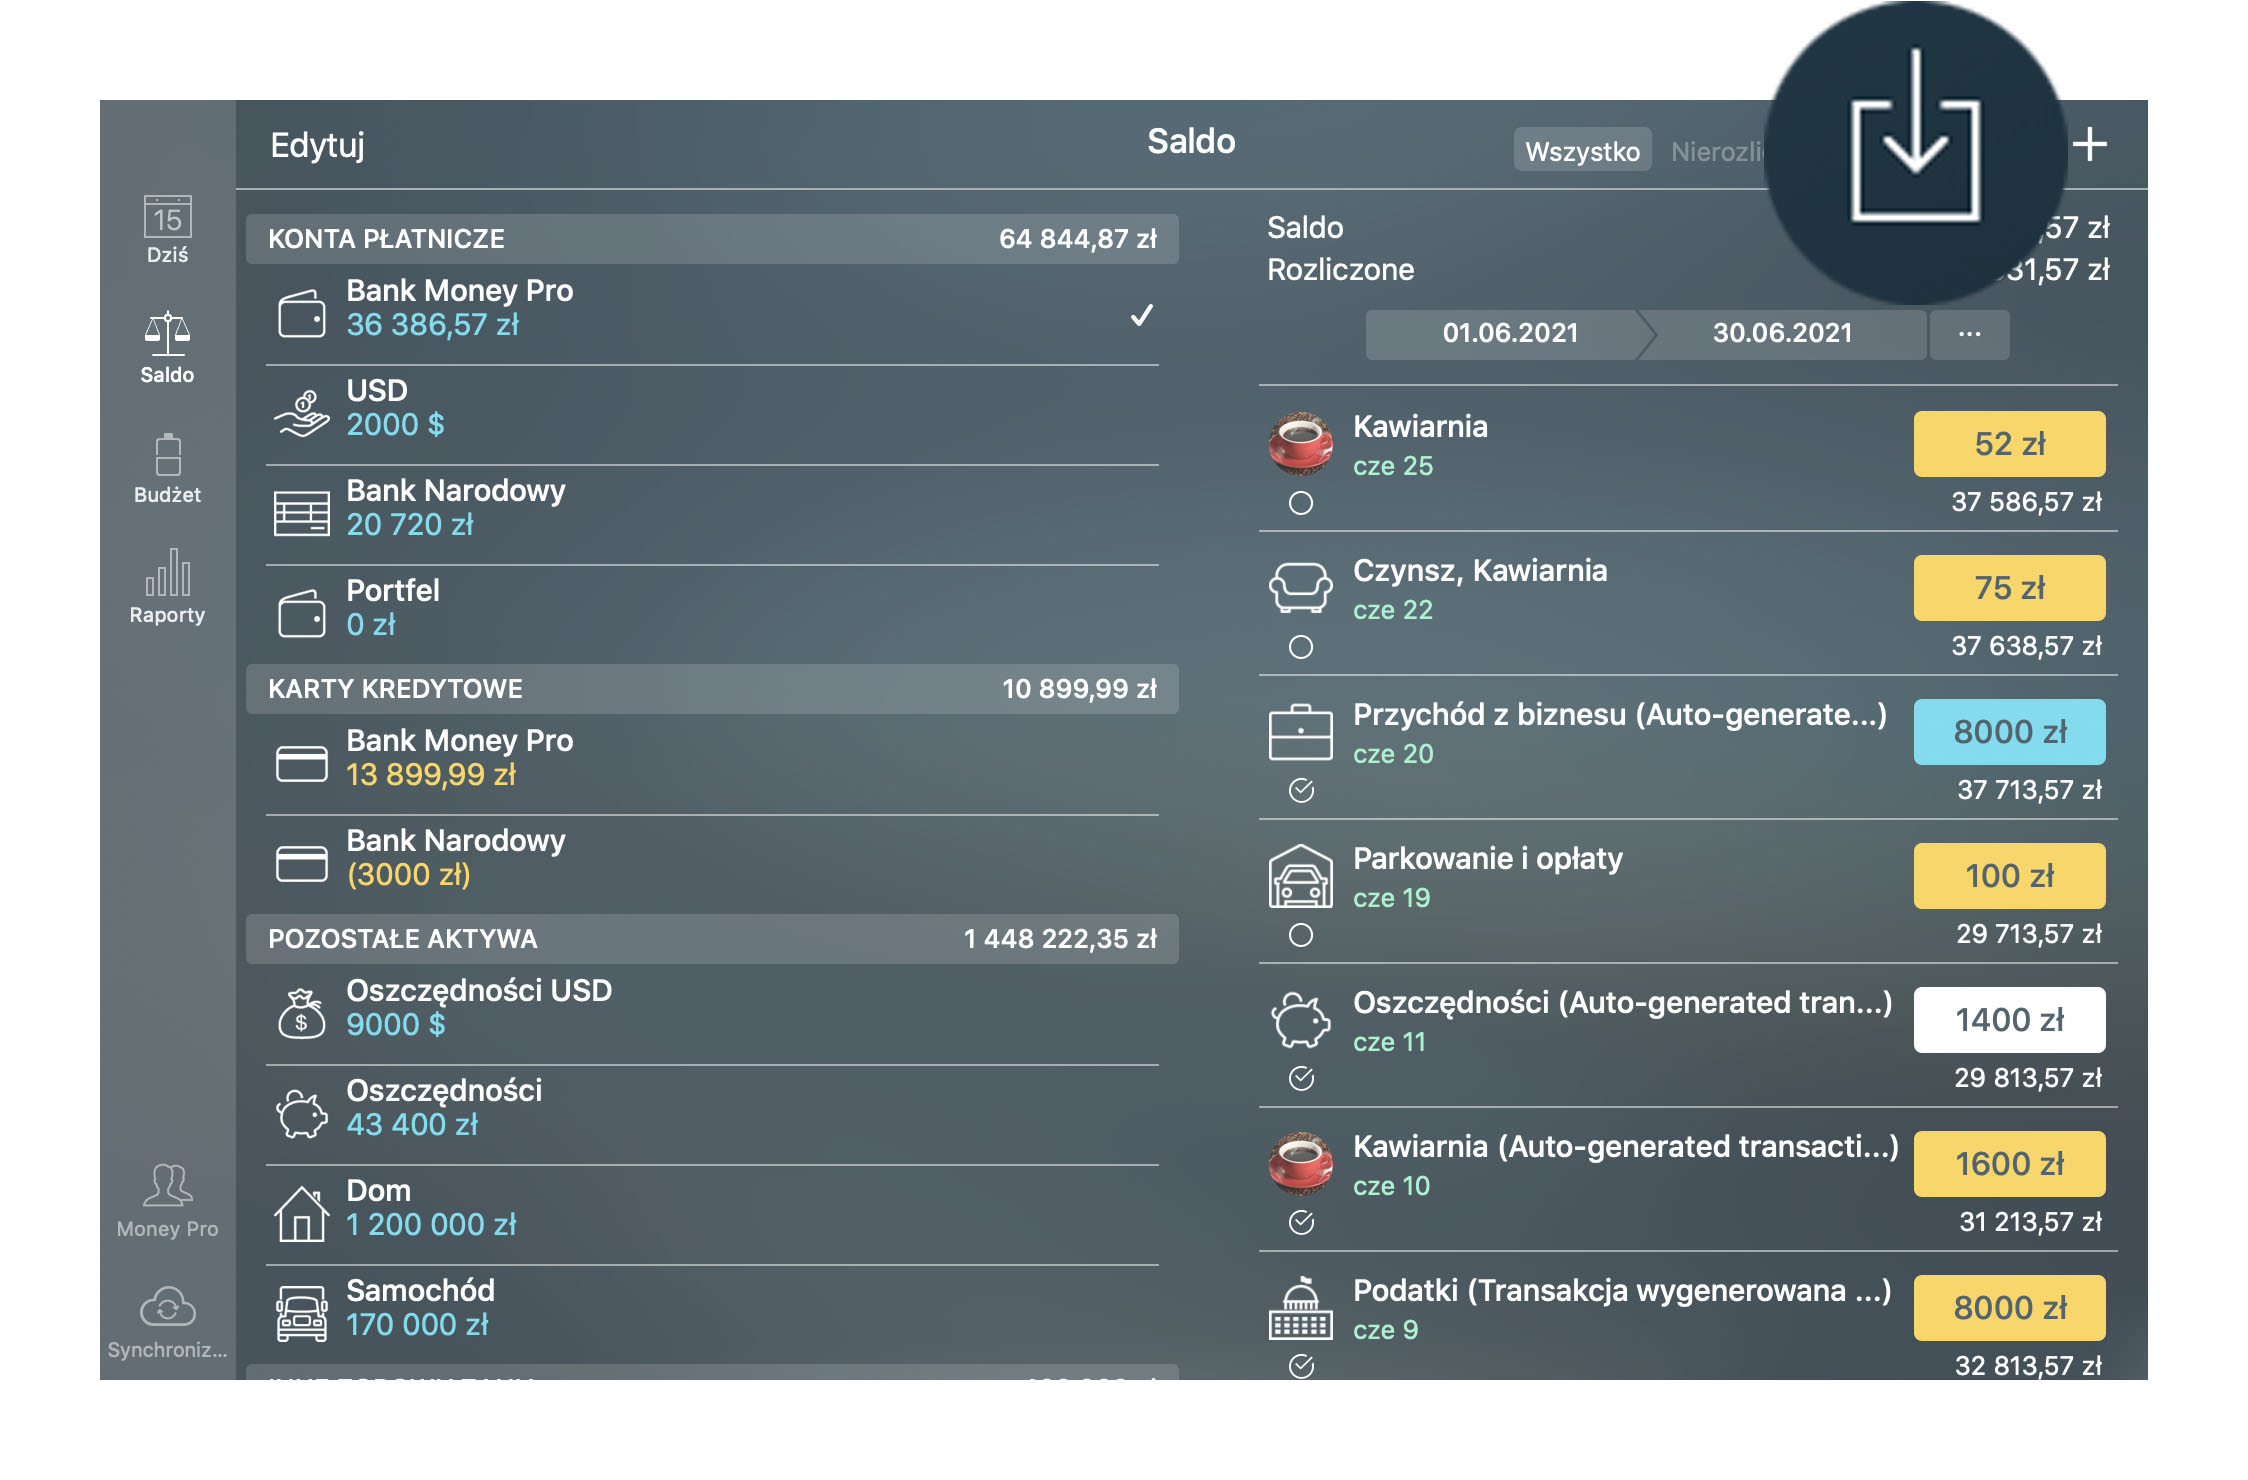Open the end date 30.06.2021 picker
This screenshot has width=2248, height=1480.
point(1782,334)
